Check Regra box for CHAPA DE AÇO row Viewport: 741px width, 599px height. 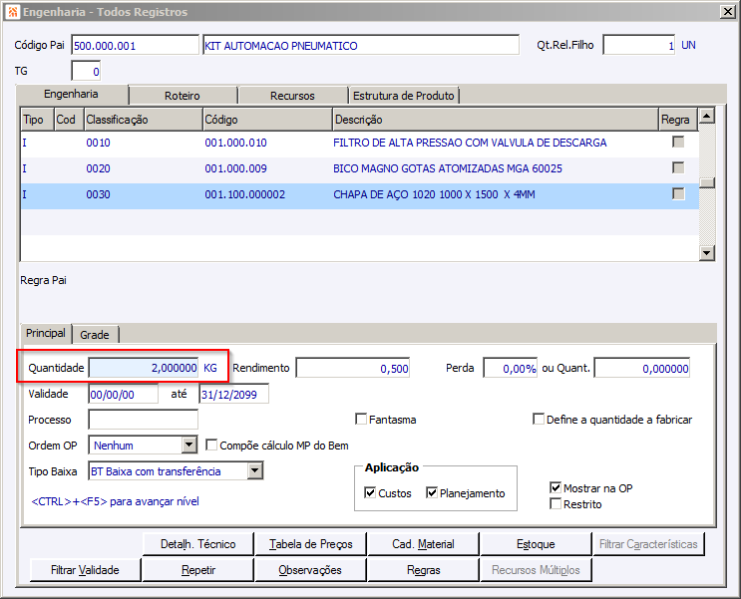point(678,194)
